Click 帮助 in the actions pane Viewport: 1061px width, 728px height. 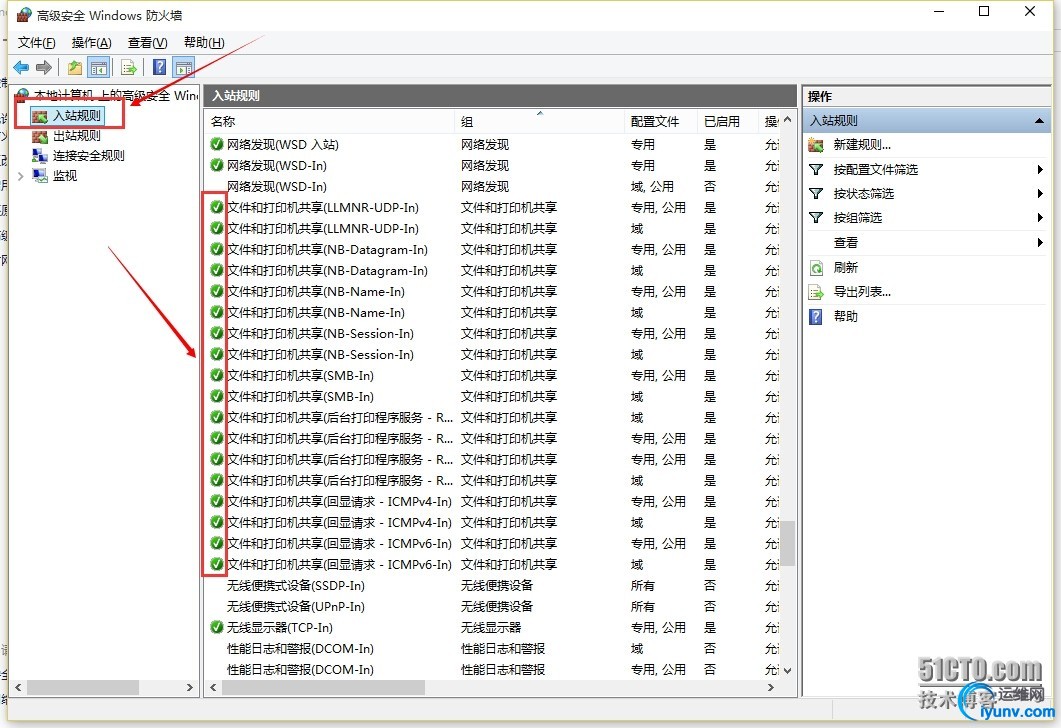846,316
